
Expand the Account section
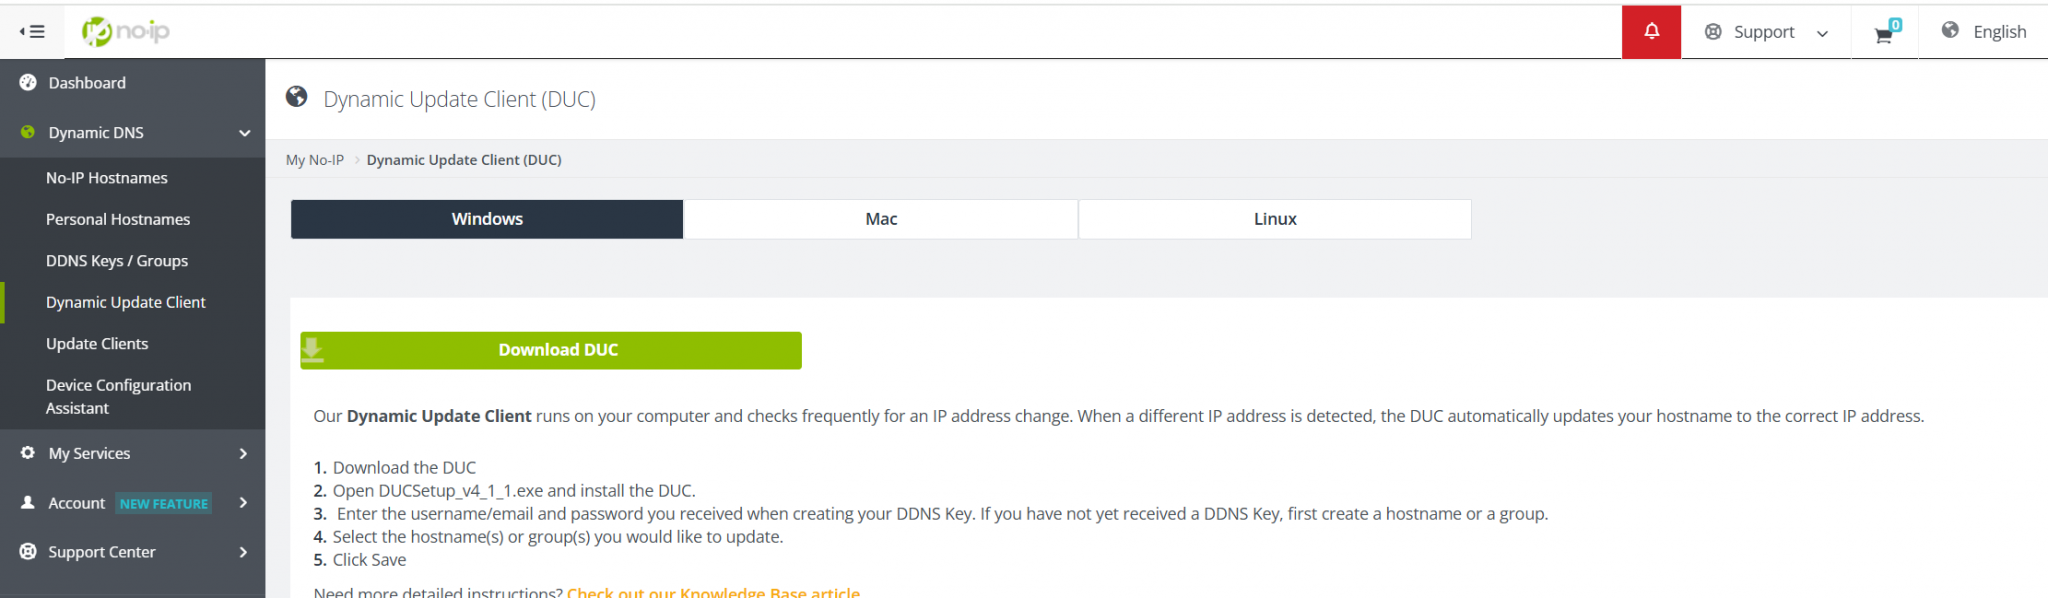pyautogui.click(x=243, y=503)
